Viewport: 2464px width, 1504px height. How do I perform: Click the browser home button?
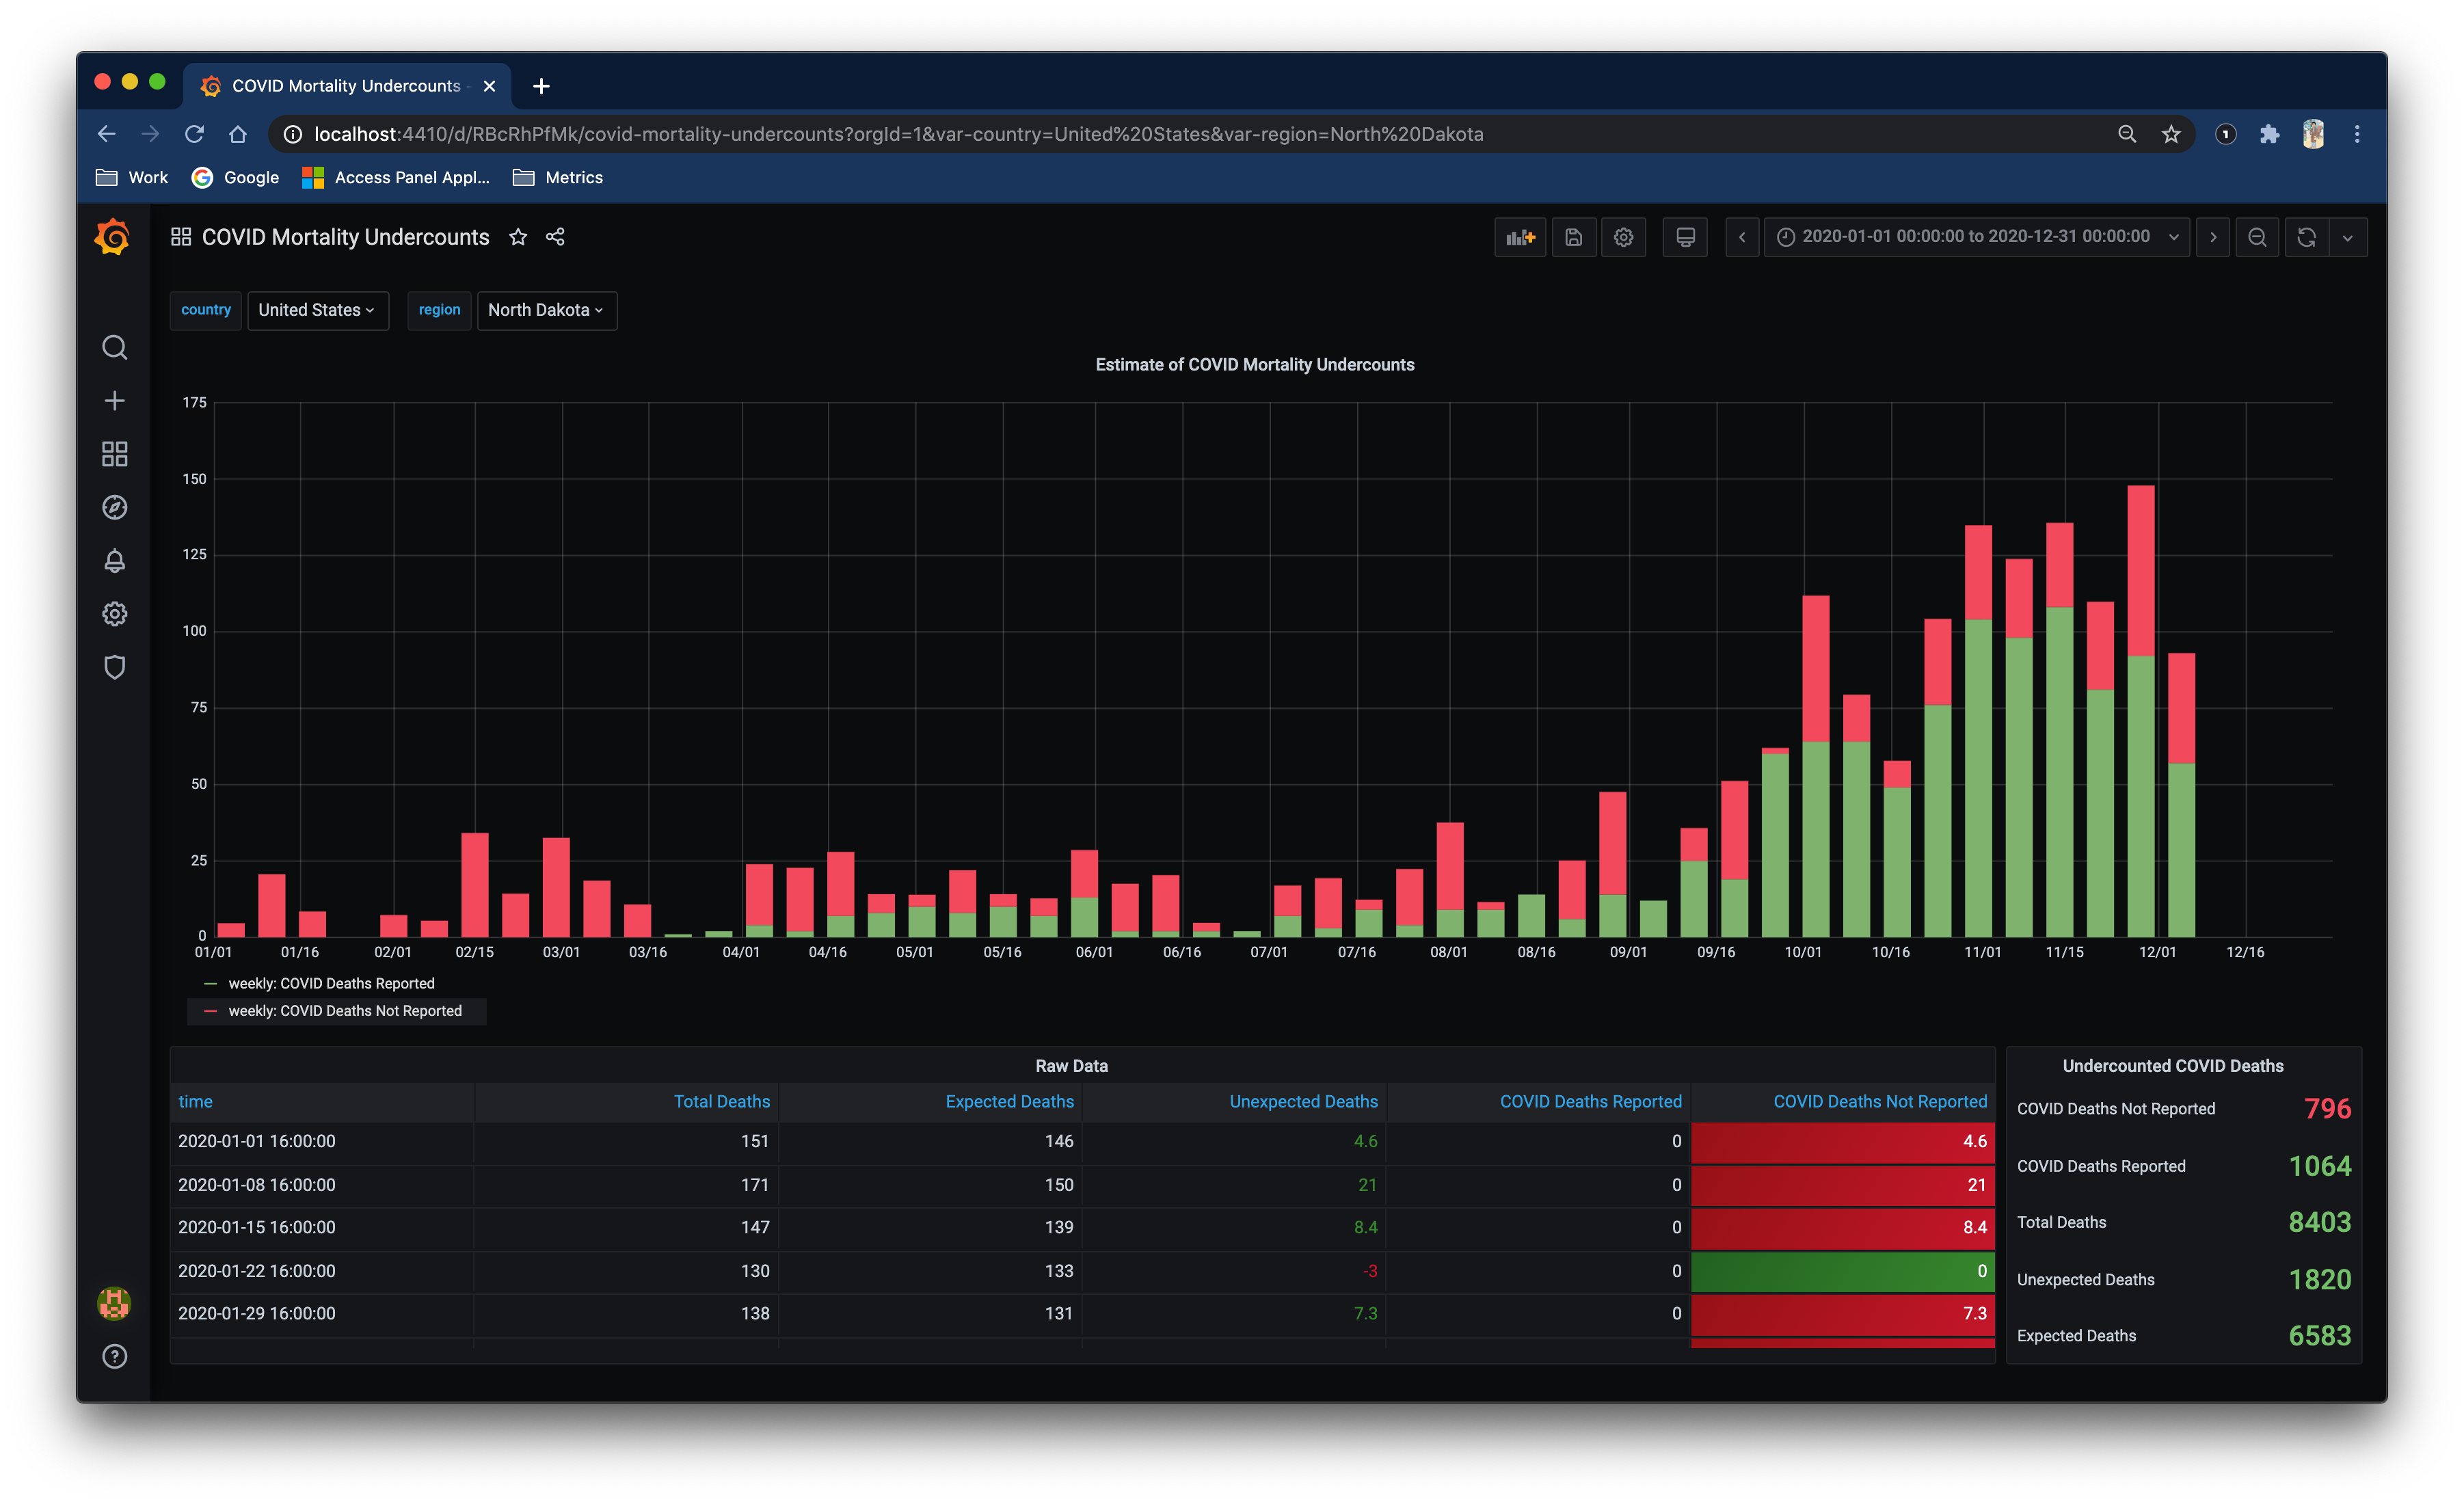(238, 134)
